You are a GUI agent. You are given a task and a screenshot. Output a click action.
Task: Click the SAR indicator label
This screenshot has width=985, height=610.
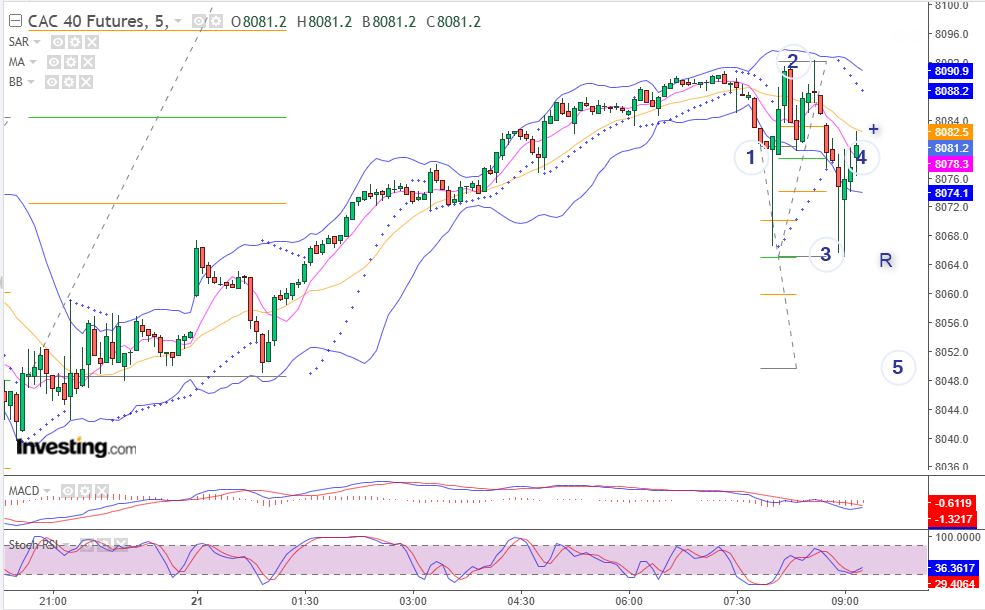(19, 42)
